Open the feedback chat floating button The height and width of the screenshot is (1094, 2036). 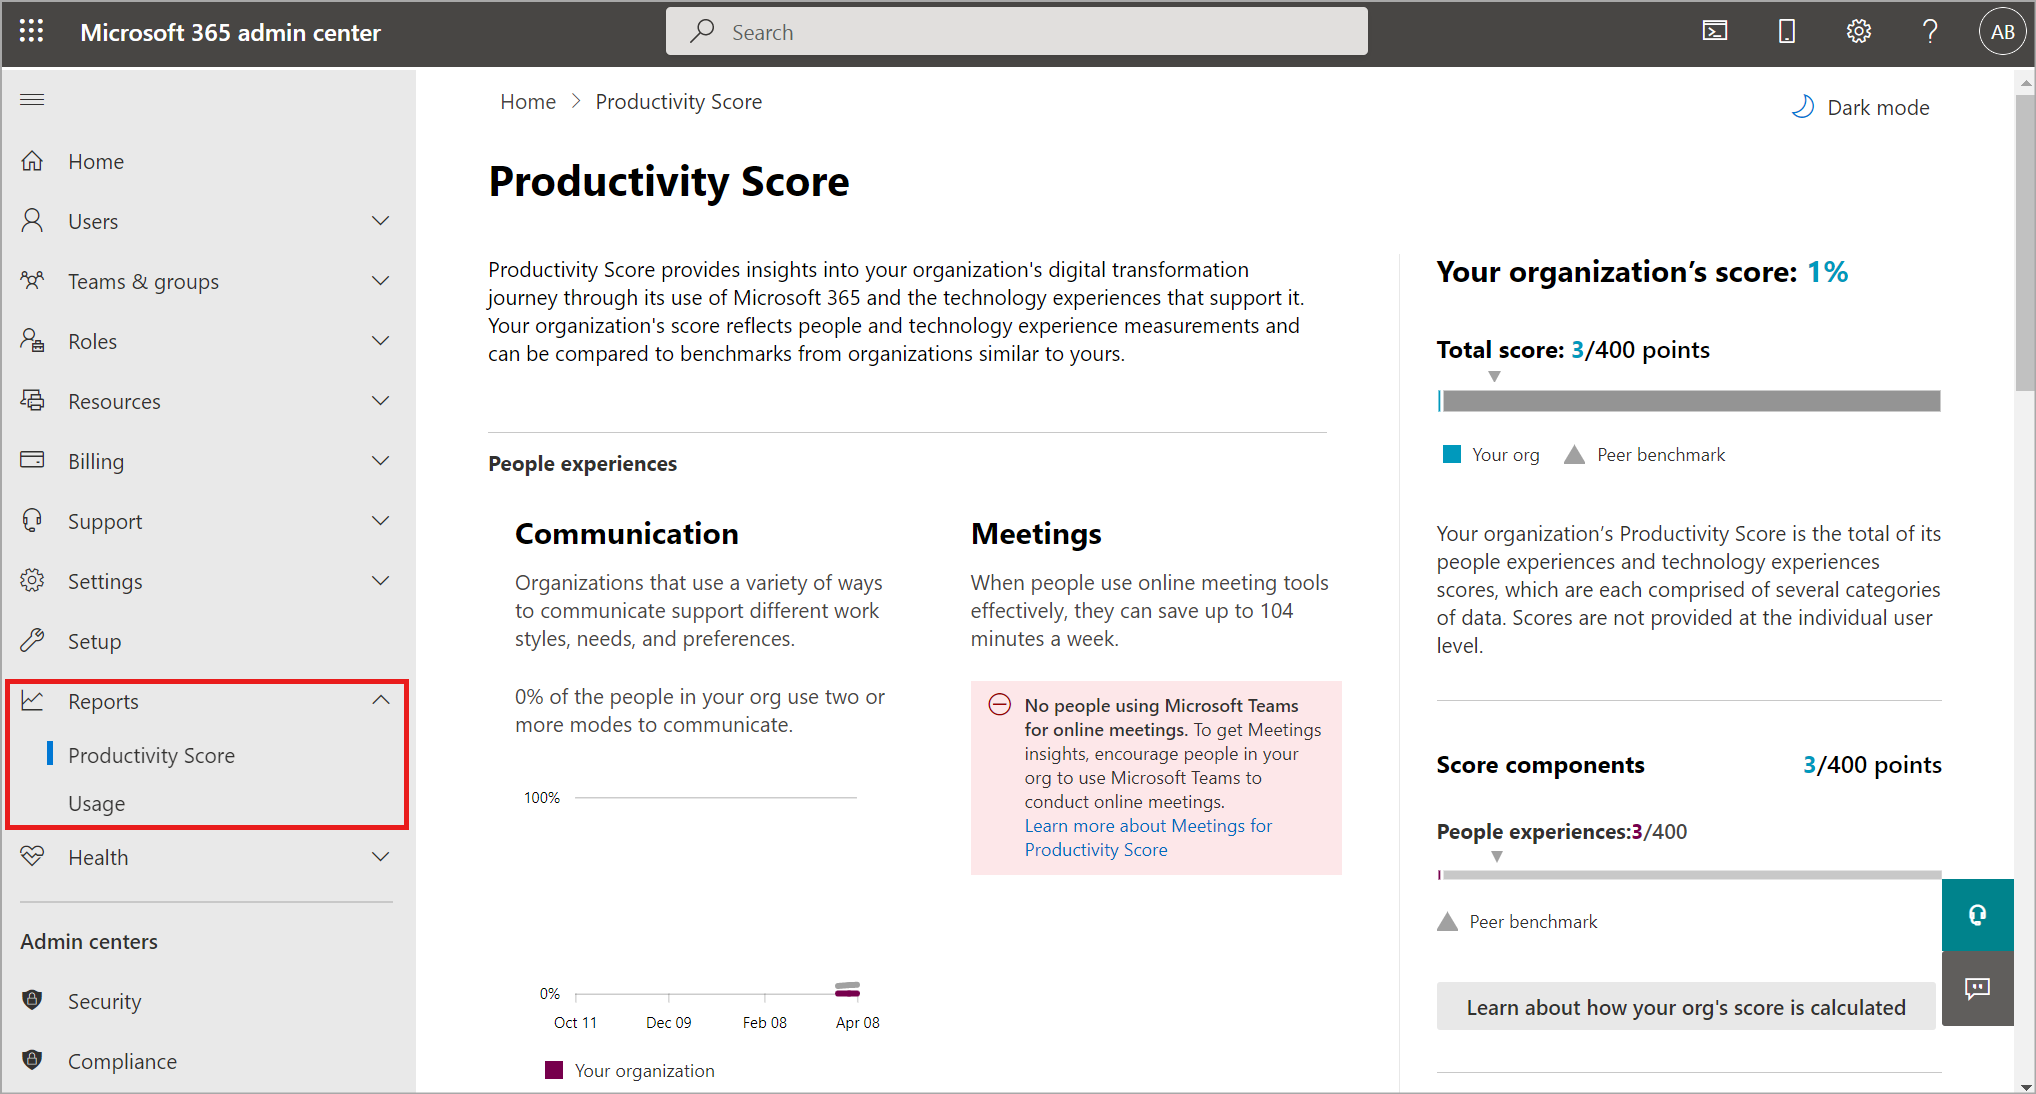[1977, 989]
